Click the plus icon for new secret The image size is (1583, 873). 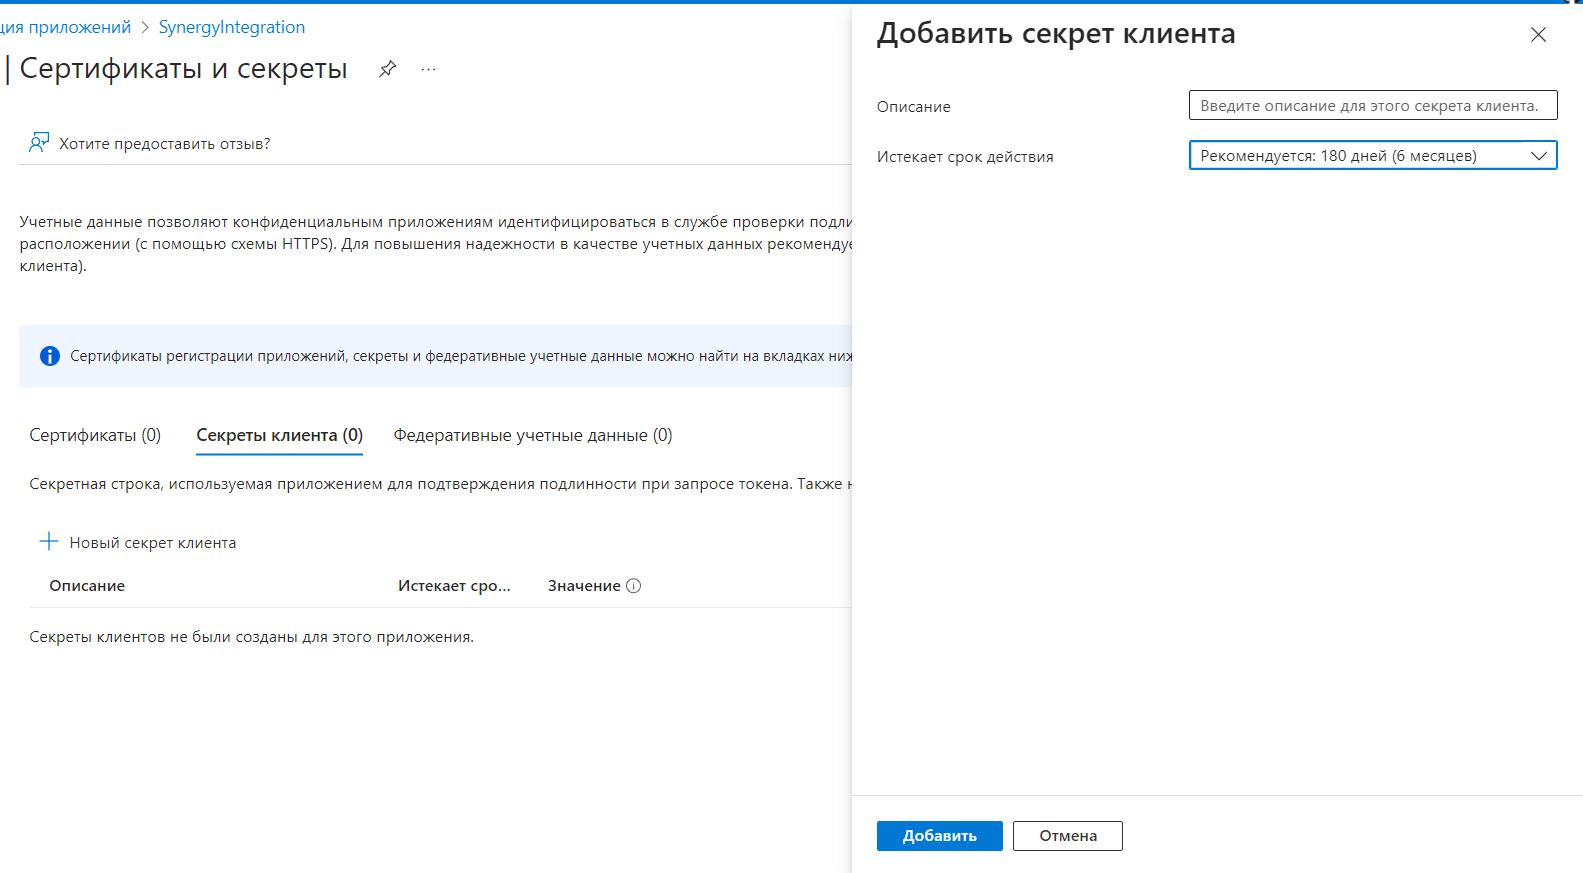[x=49, y=542]
